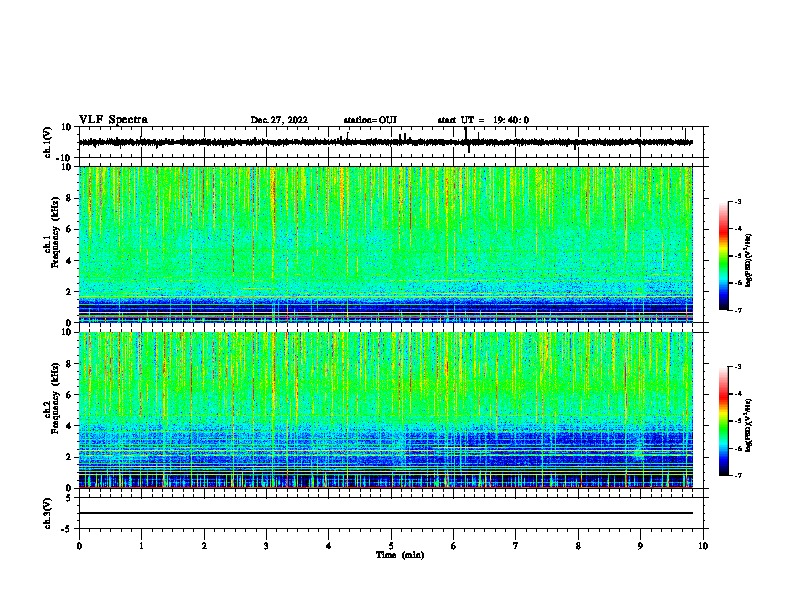Click the "2" kHz tick on ch.2 spectrogram
The width and height of the screenshot is (792, 612).
pos(69,457)
